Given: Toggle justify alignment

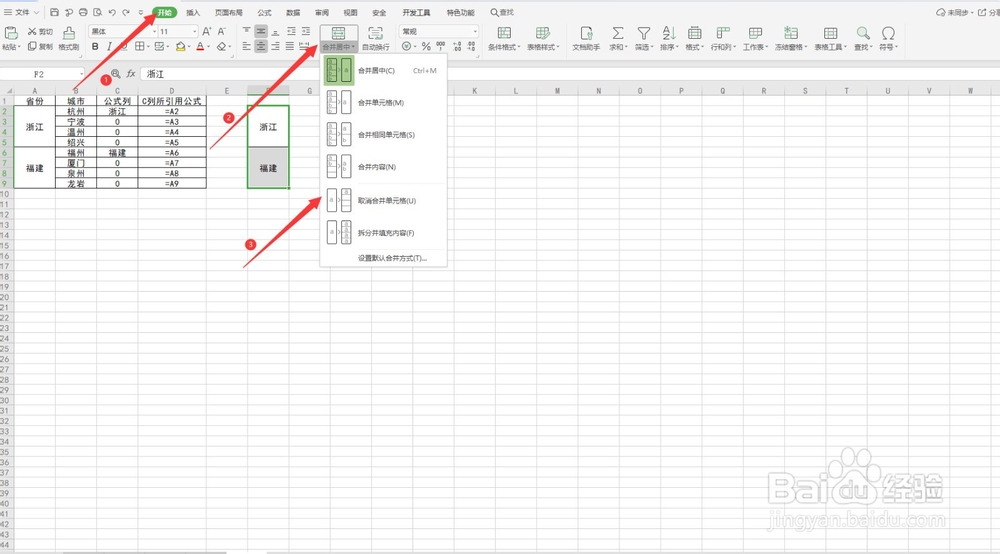Looking at the screenshot, I should point(290,47).
